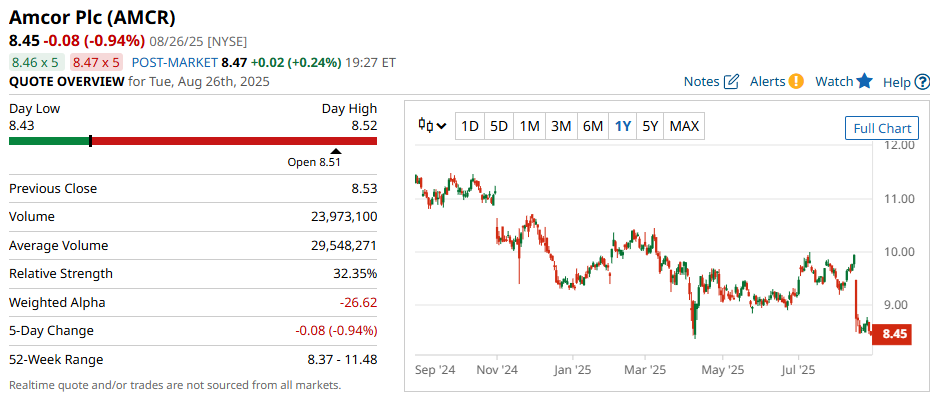Image resolution: width=936 pixels, height=406 pixels.
Task: Click the Day High value 8.52
Action: tap(364, 126)
